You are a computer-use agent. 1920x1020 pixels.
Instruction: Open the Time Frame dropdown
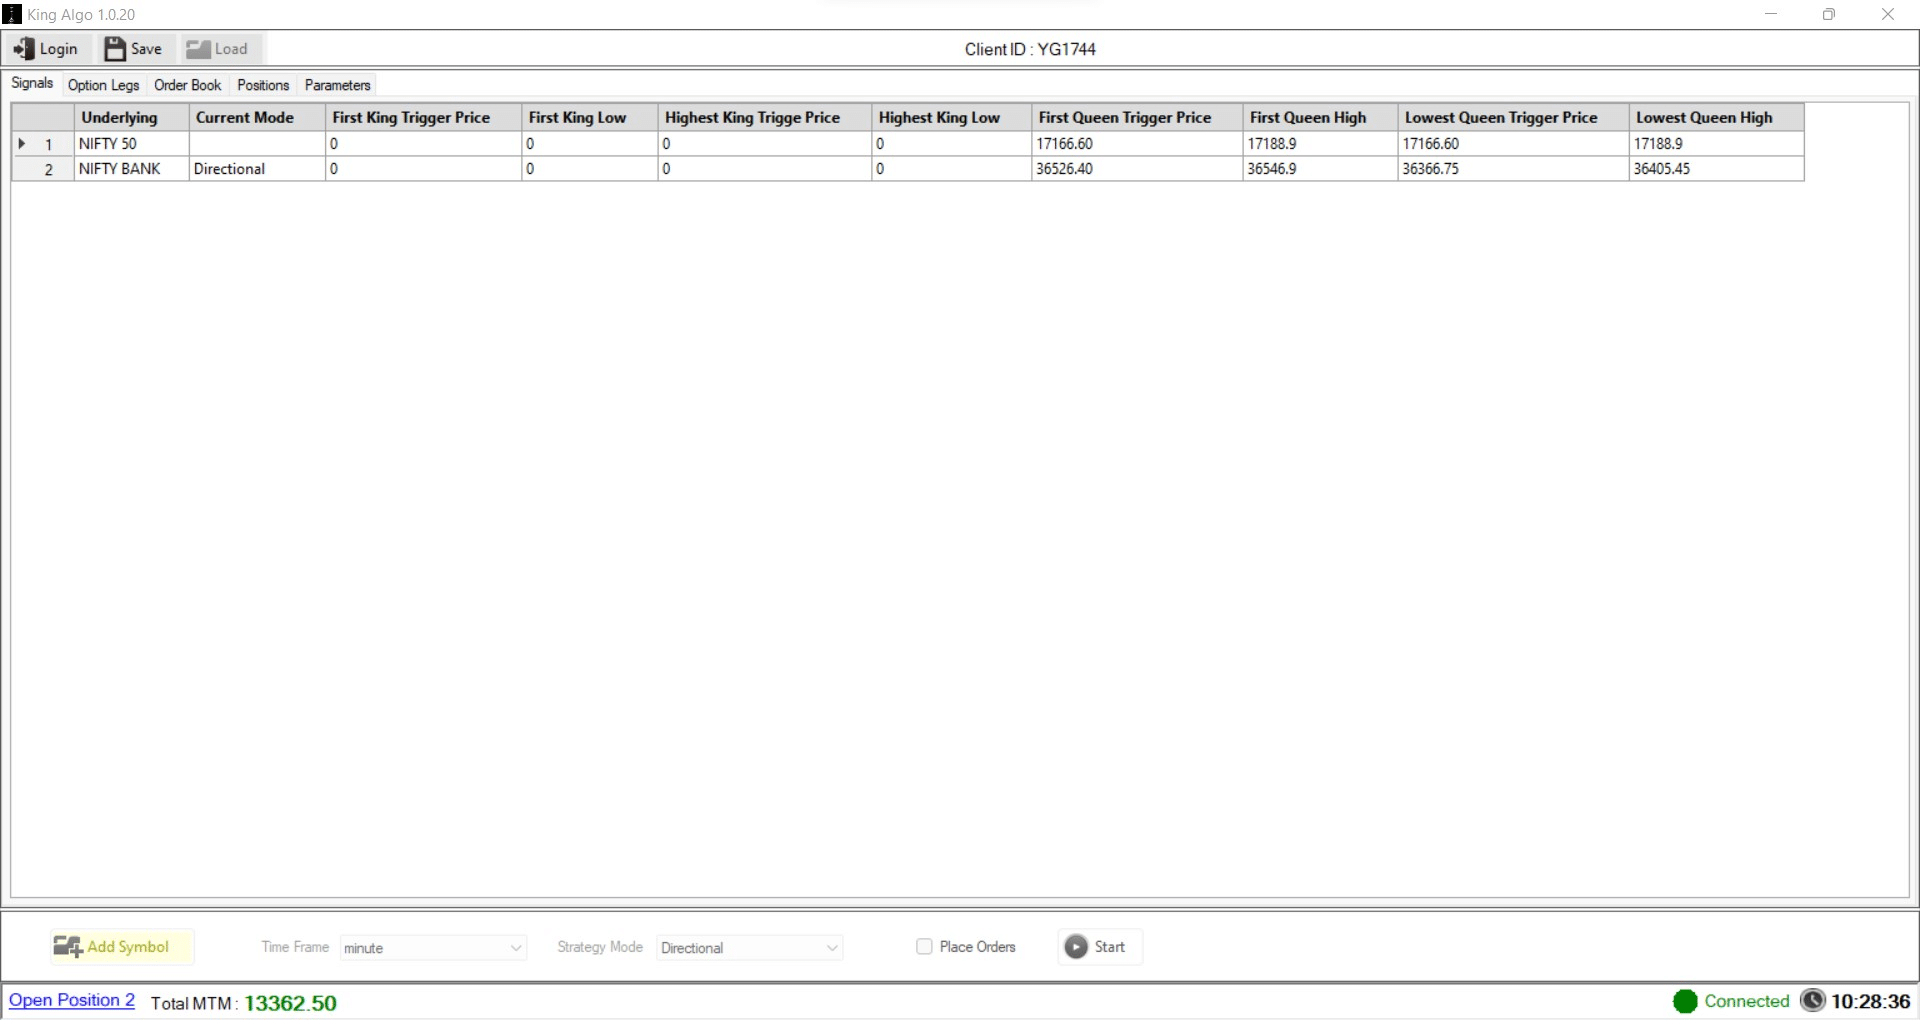click(433, 948)
